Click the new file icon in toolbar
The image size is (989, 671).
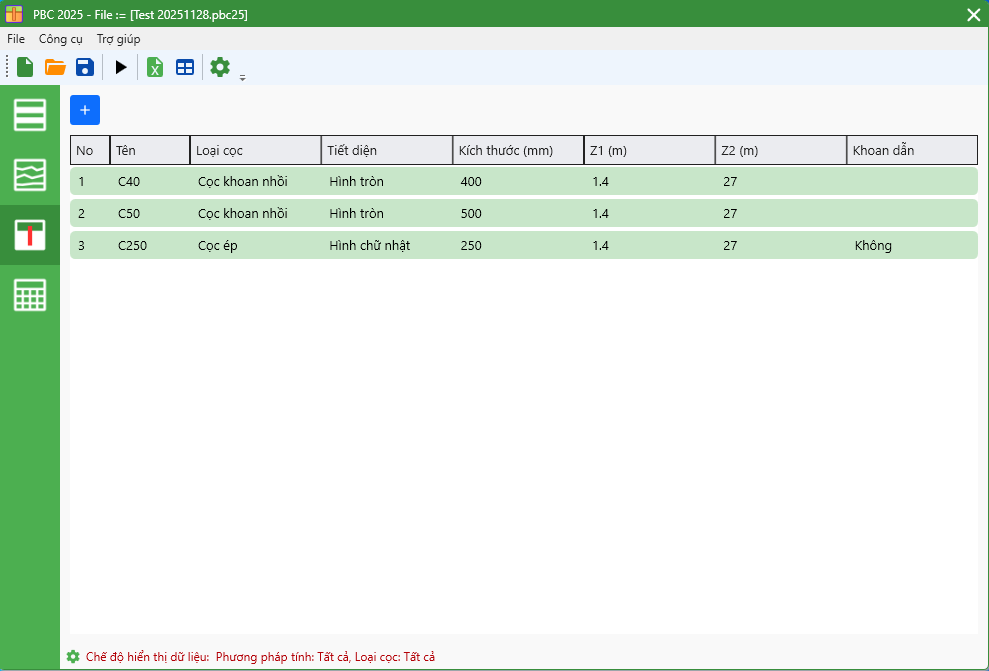25,67
